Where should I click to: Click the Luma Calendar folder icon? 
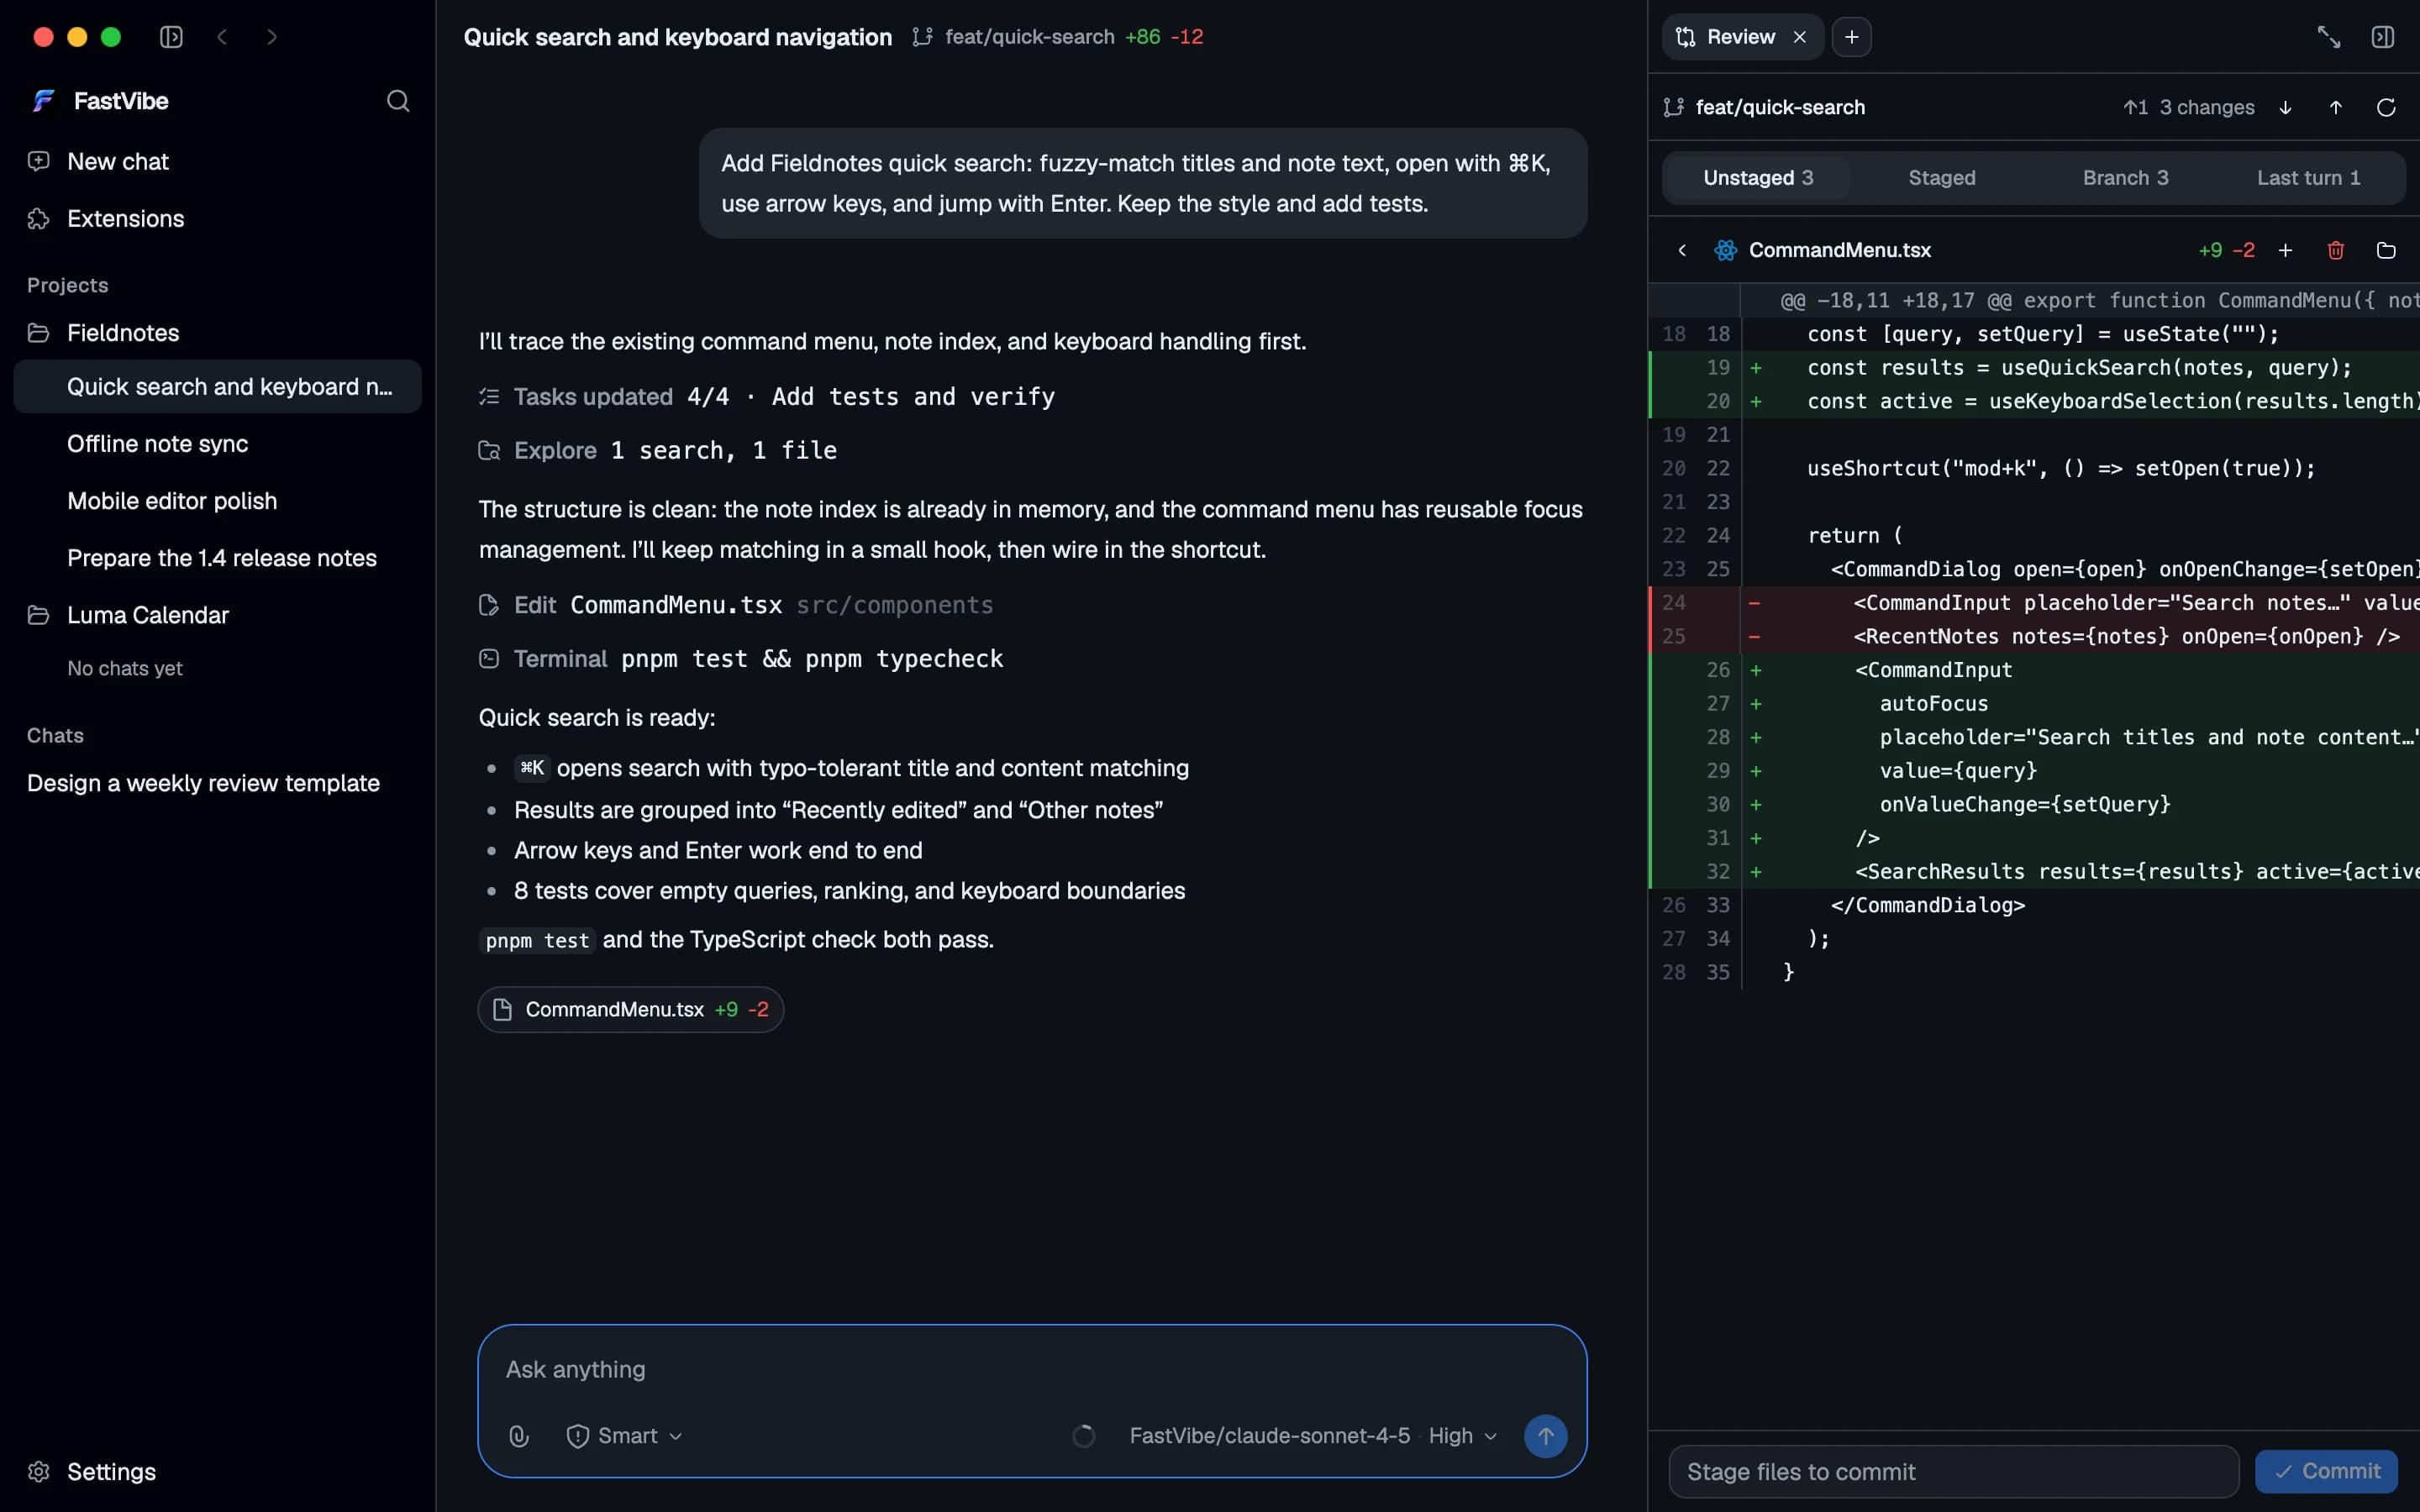coord(38,615)
